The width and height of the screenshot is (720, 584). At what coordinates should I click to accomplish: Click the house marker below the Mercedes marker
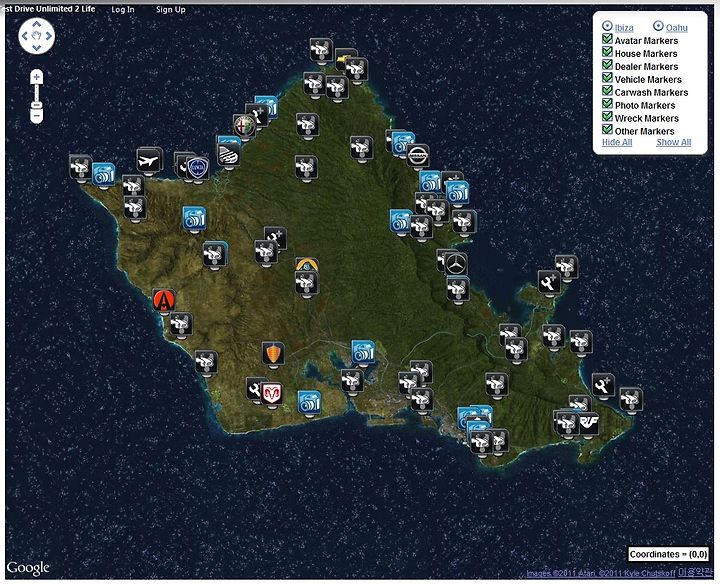pos(458,290)
